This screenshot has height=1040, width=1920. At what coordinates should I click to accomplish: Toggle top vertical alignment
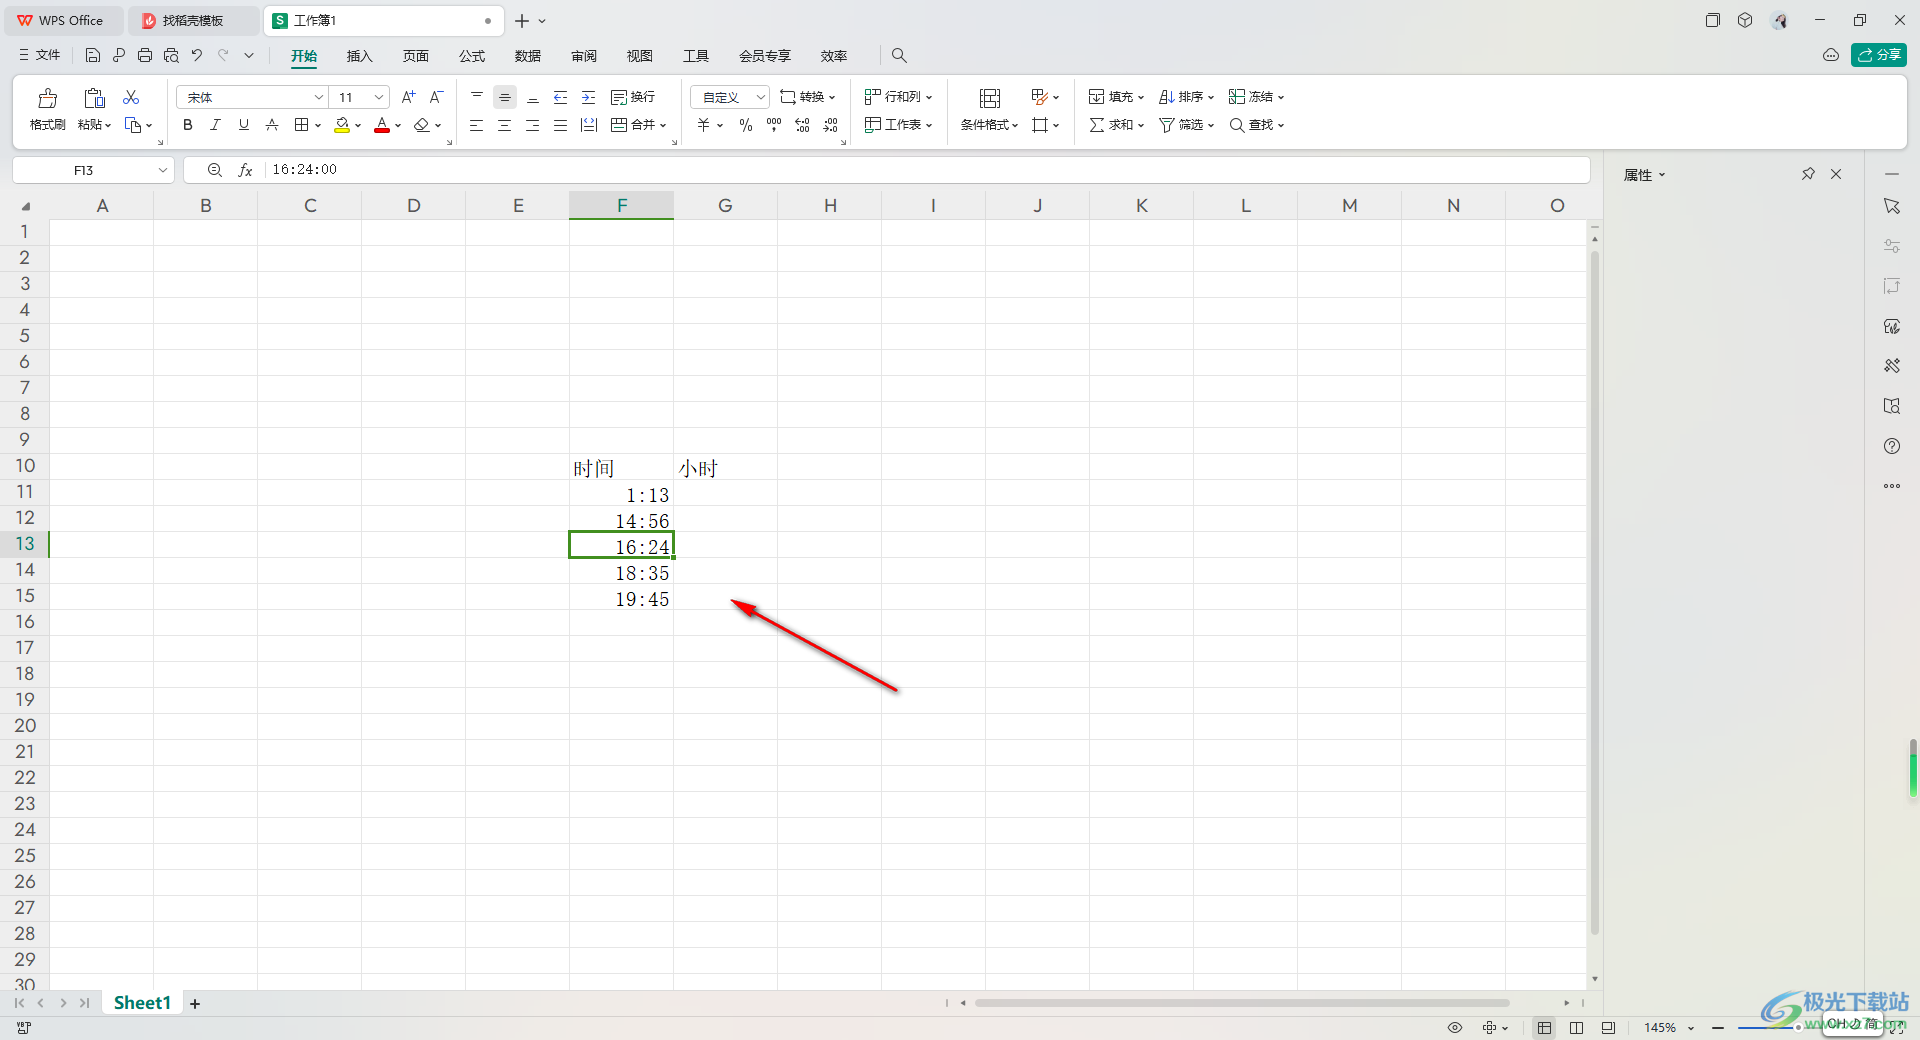(477, 97)
